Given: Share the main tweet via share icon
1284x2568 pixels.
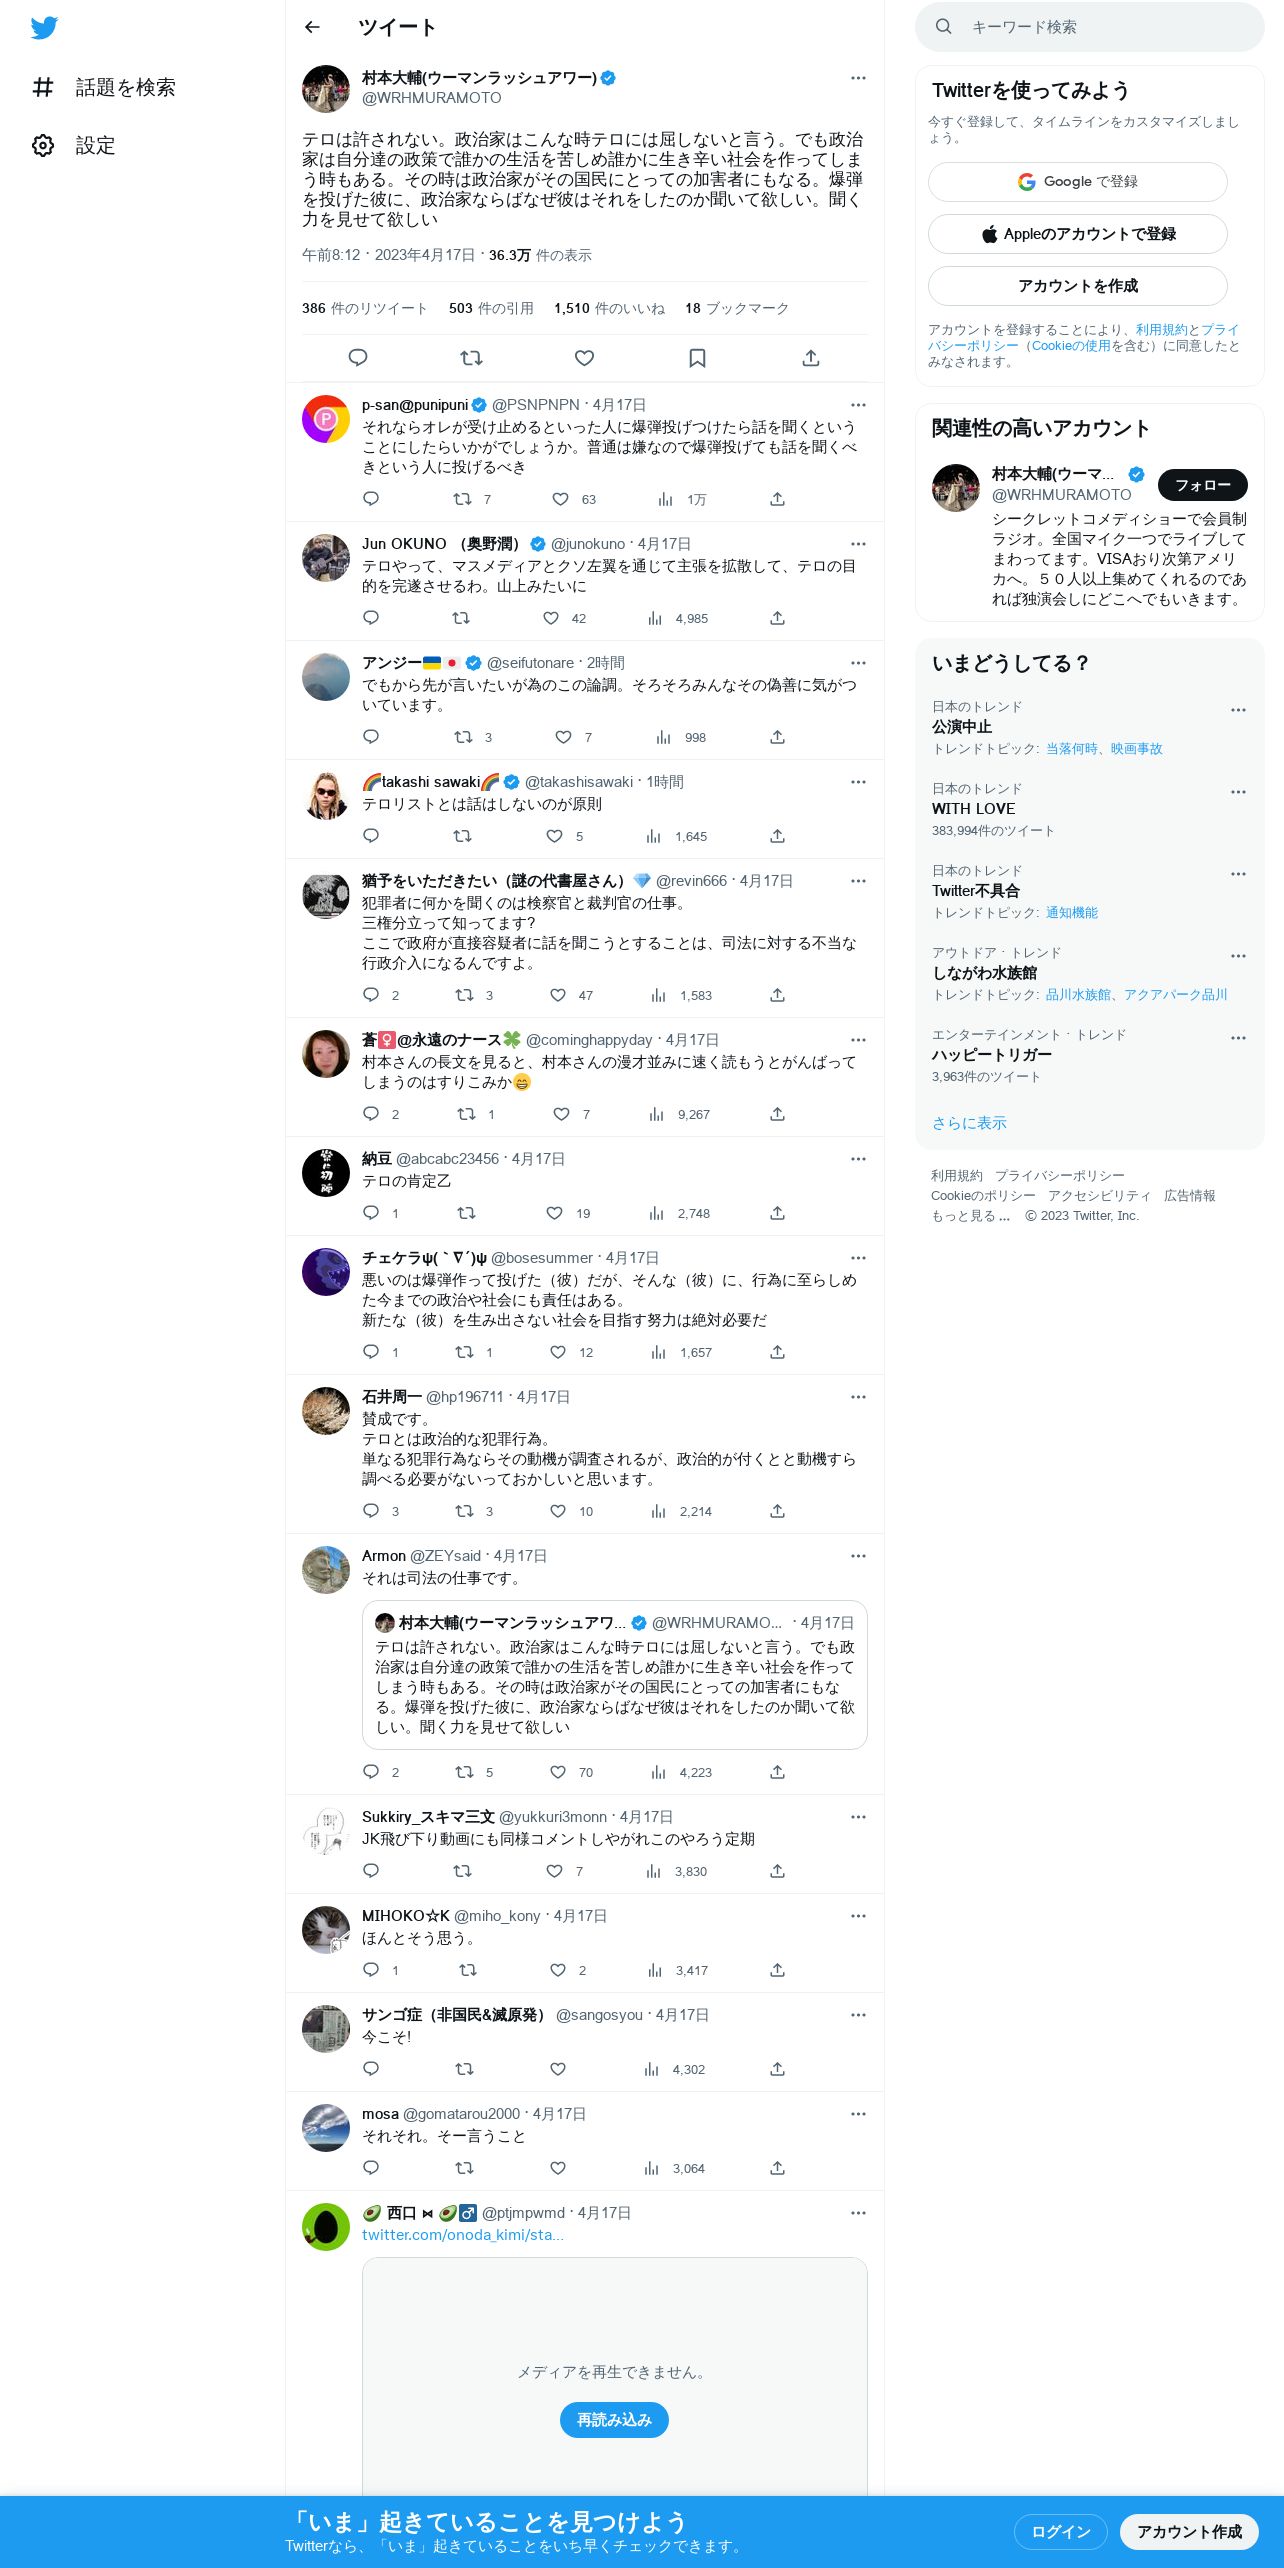Looking at the screenshot, I should click(811, 358).
